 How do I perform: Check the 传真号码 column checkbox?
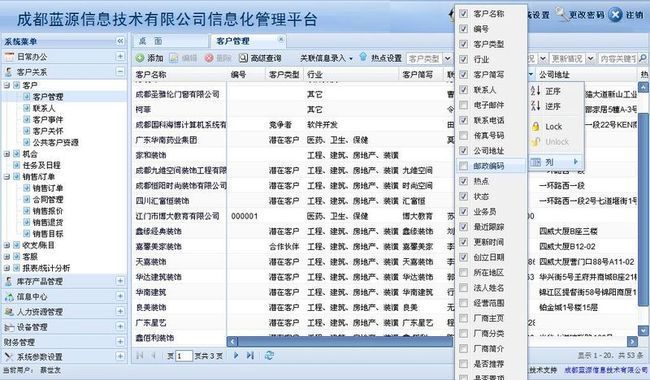point(463,136)
